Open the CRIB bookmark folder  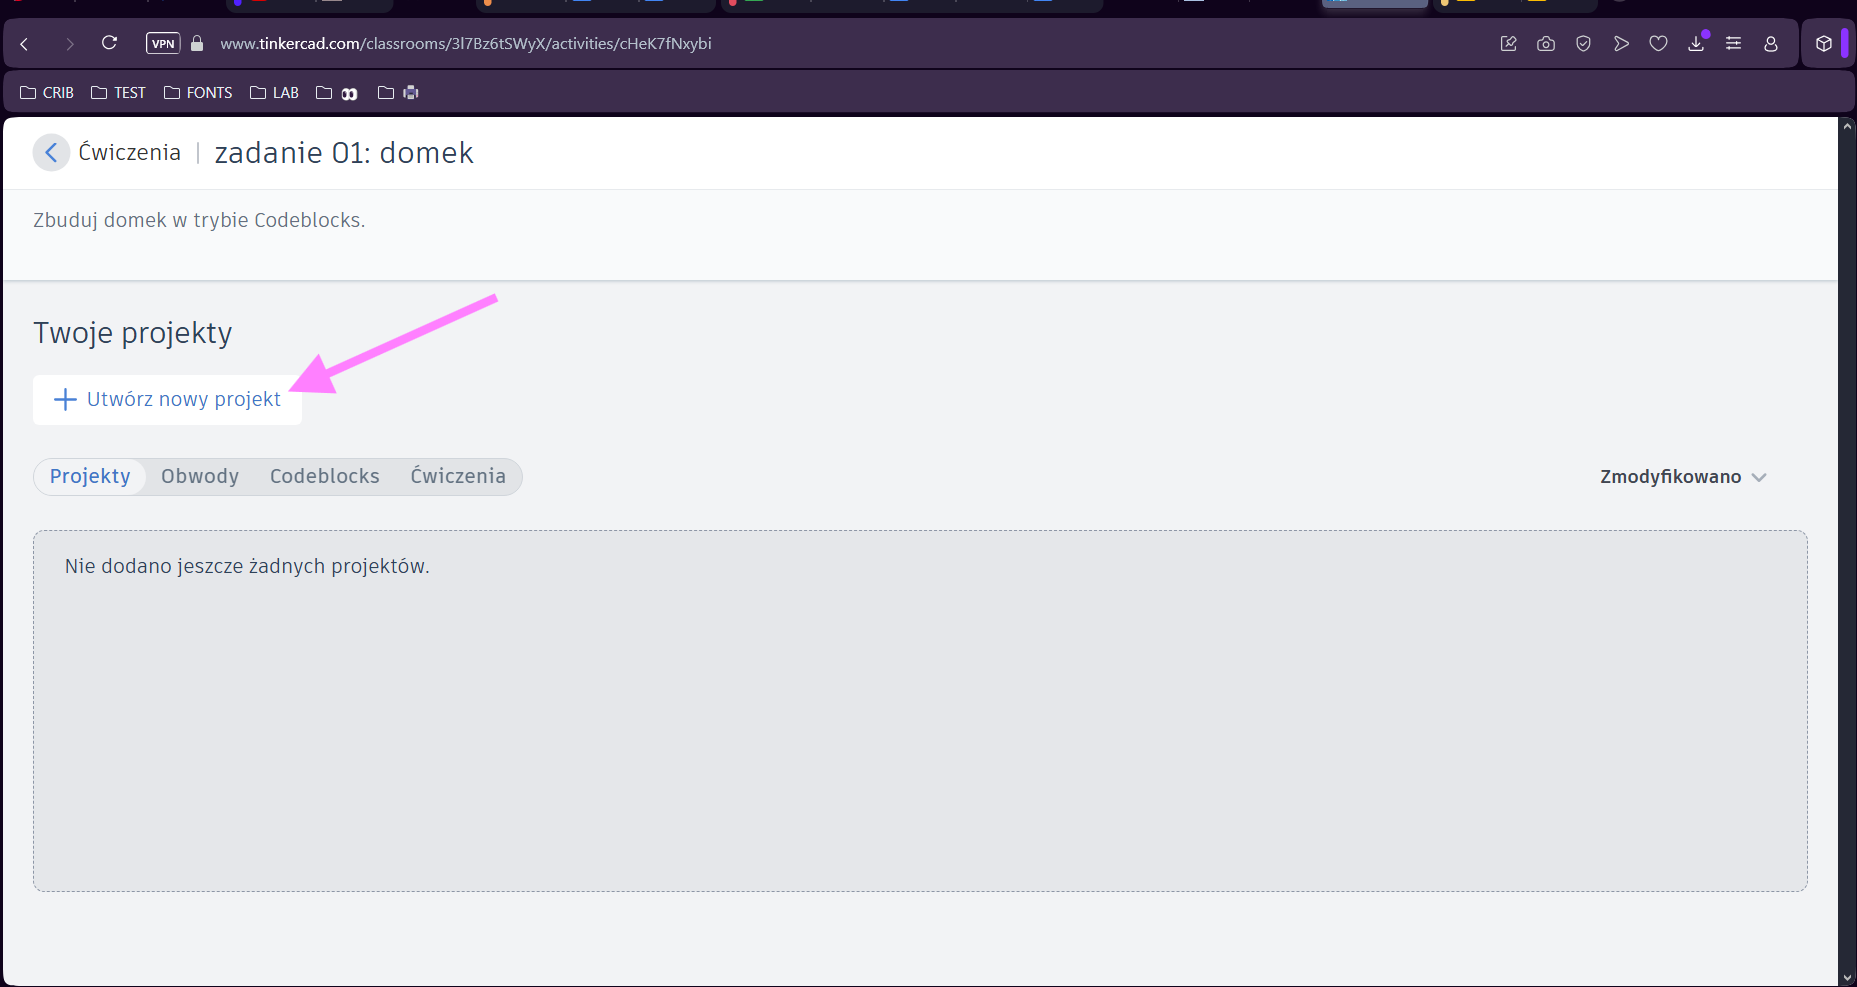[47, 93]
